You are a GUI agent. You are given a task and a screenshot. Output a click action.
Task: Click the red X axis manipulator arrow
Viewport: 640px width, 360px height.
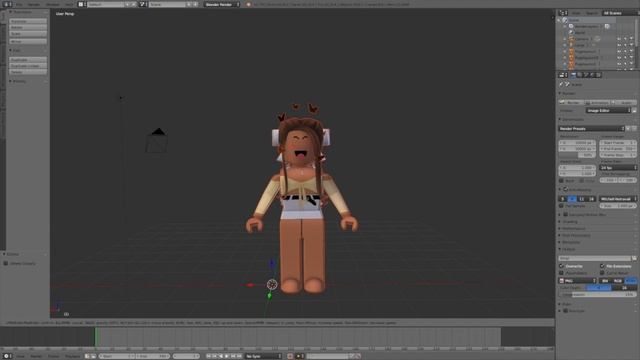click(251, 284)
